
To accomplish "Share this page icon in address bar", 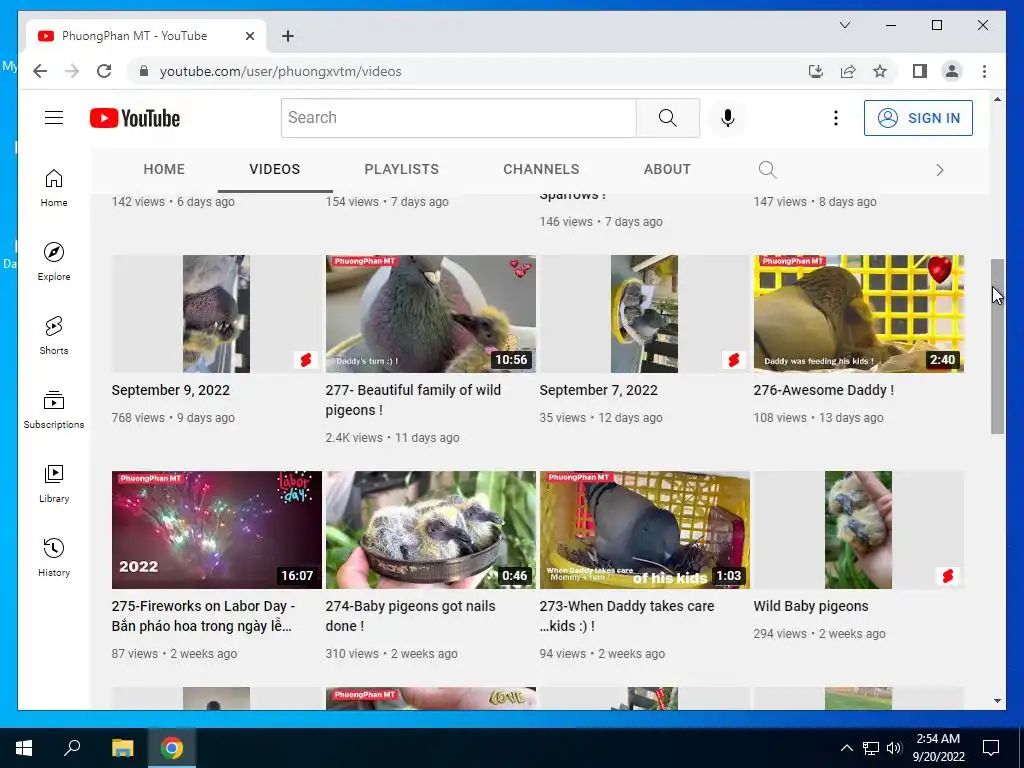I will click(848, 71).
